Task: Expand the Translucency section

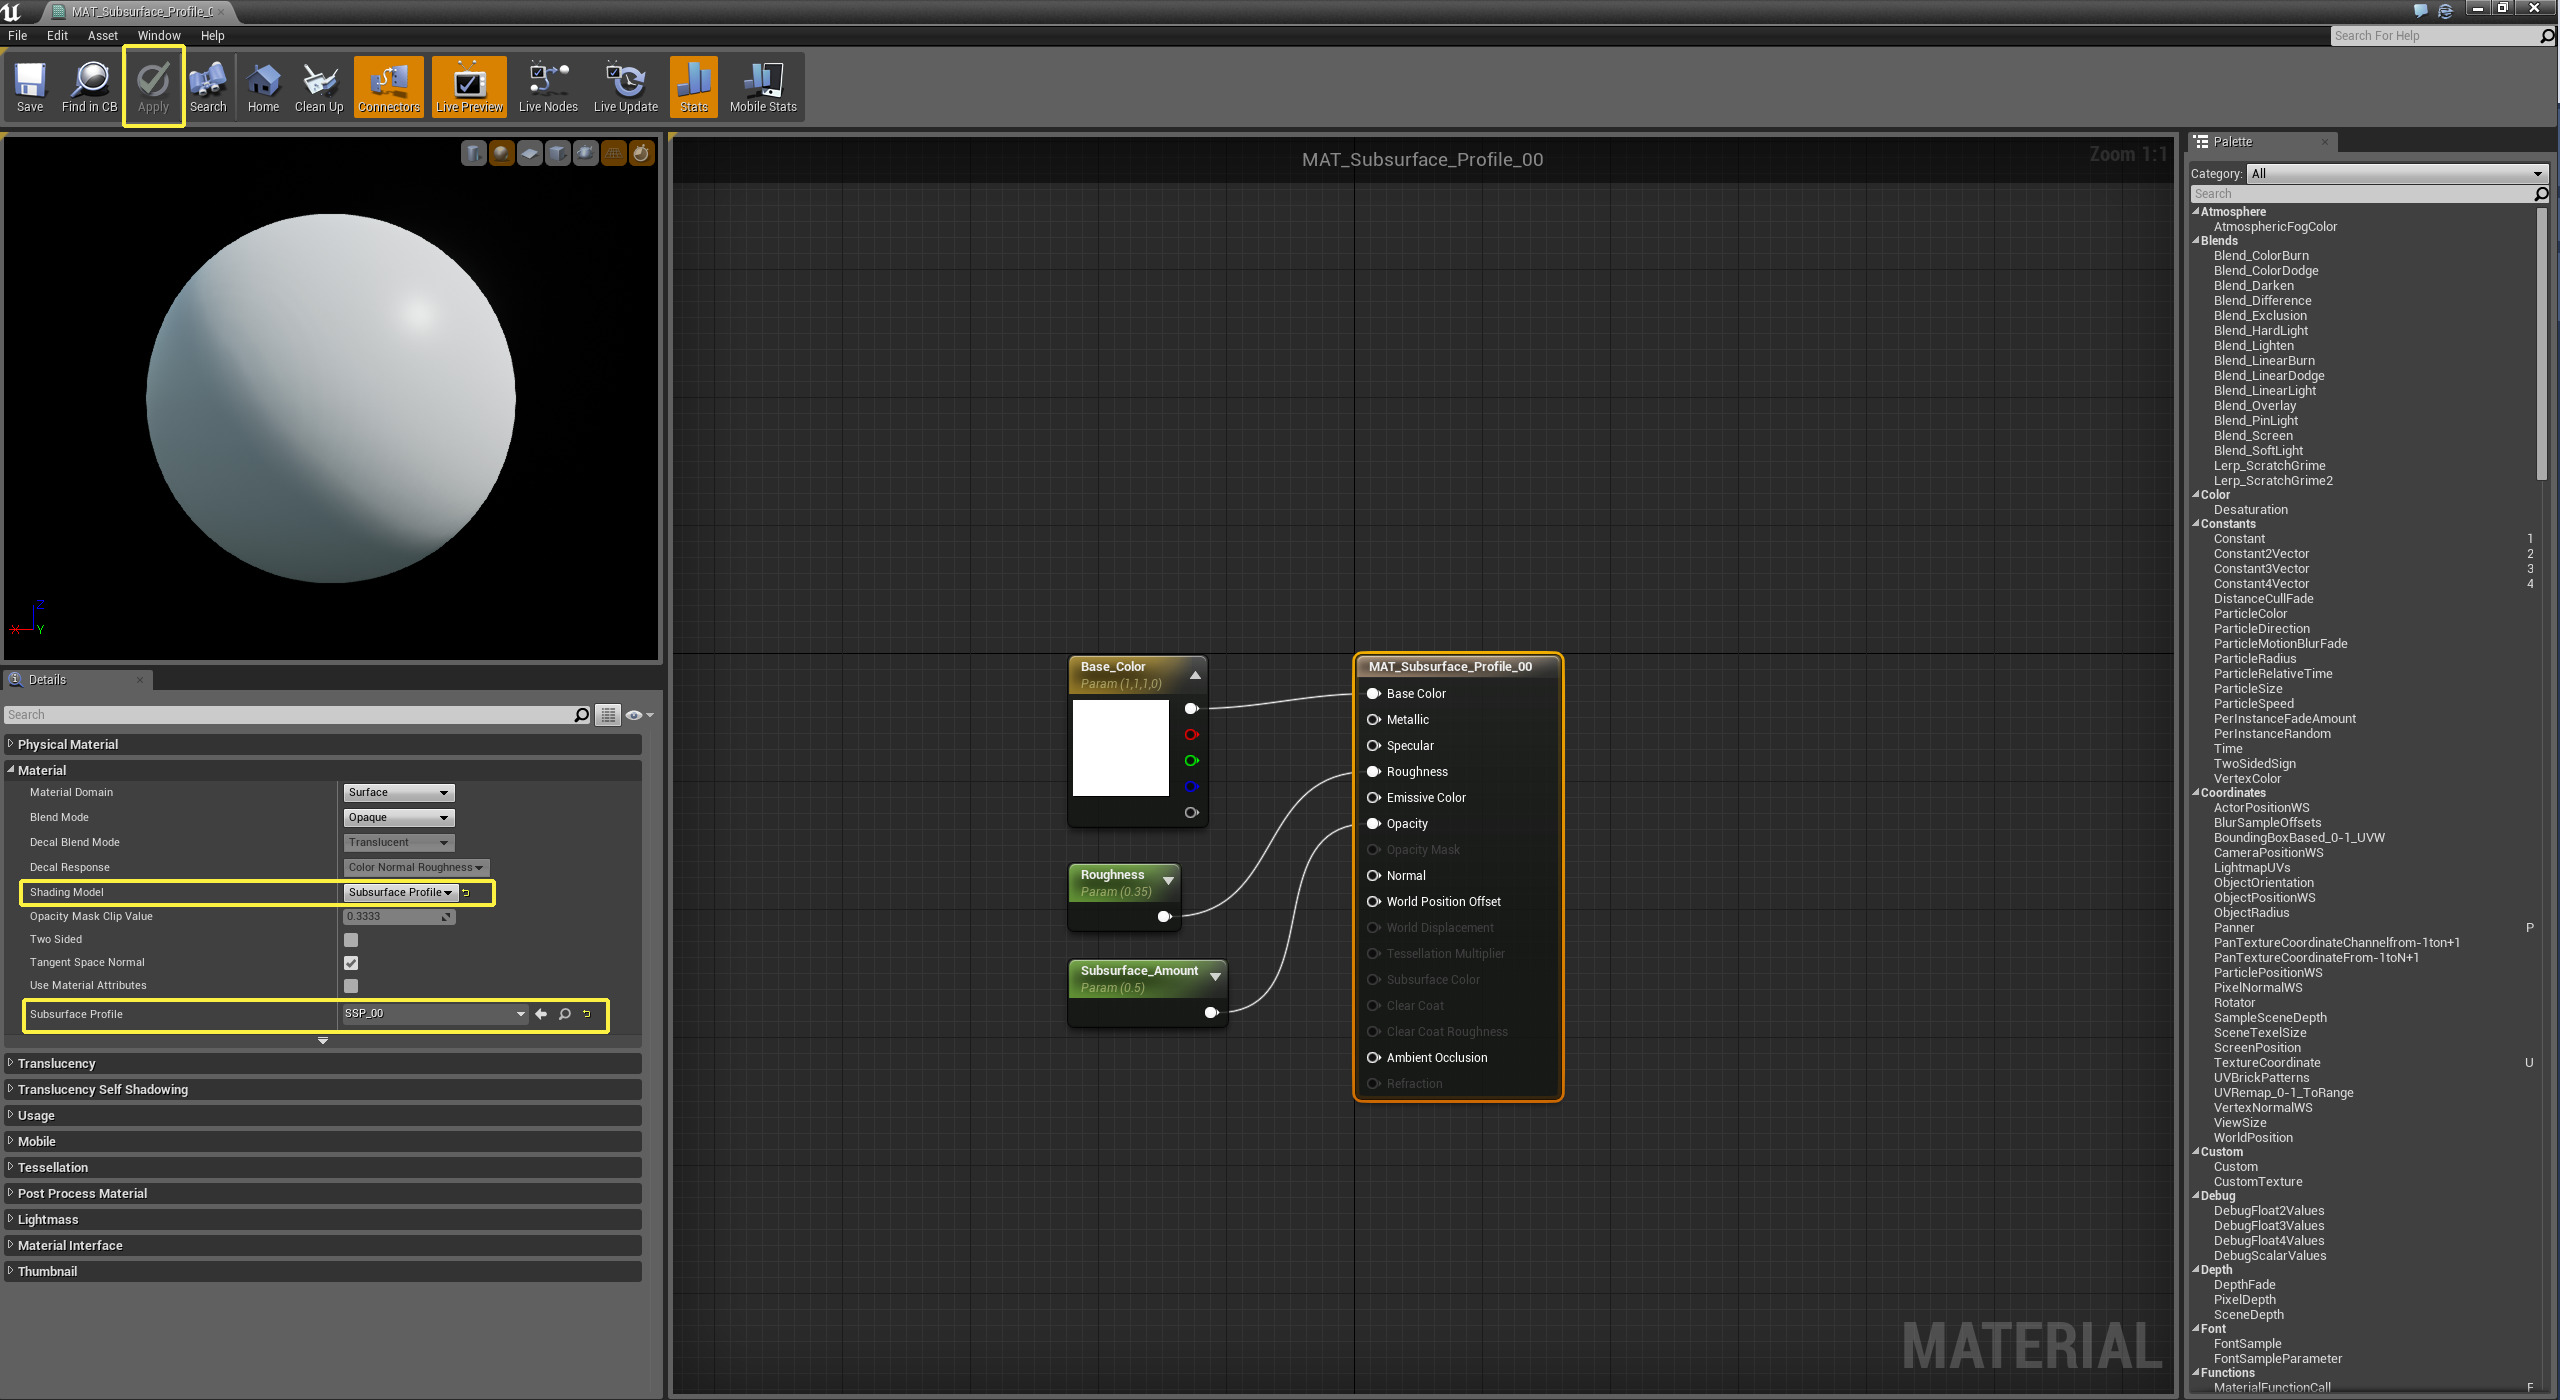Action: (56, 1063)
